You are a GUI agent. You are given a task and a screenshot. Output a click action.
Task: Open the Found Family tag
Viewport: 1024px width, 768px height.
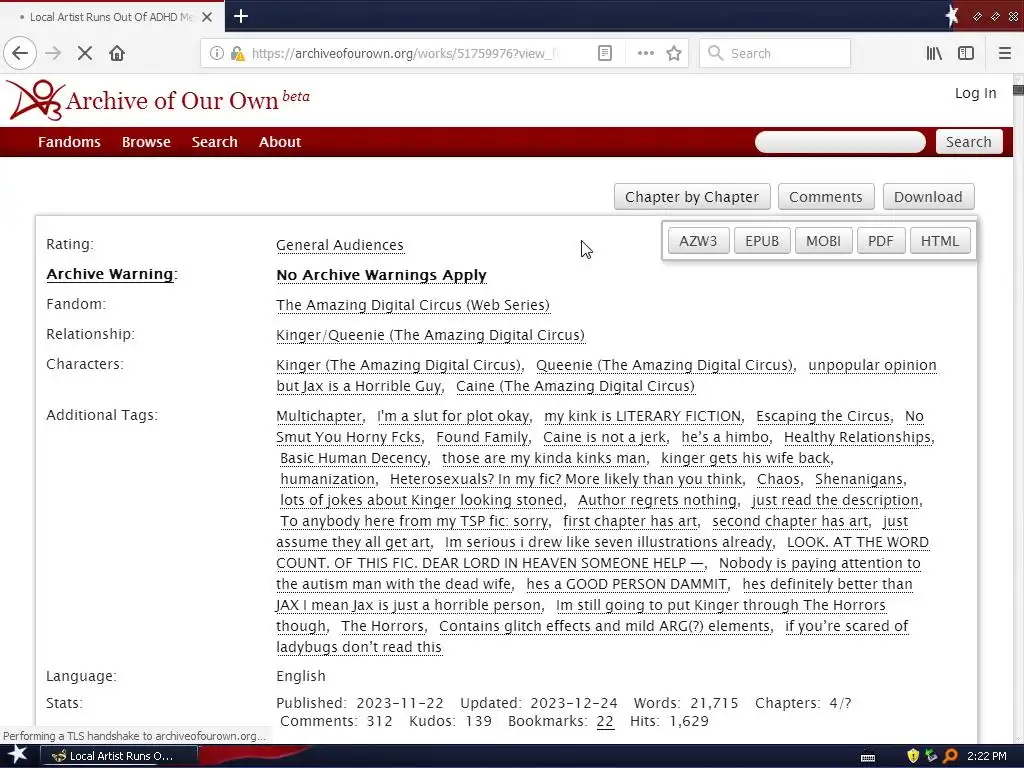482,437
